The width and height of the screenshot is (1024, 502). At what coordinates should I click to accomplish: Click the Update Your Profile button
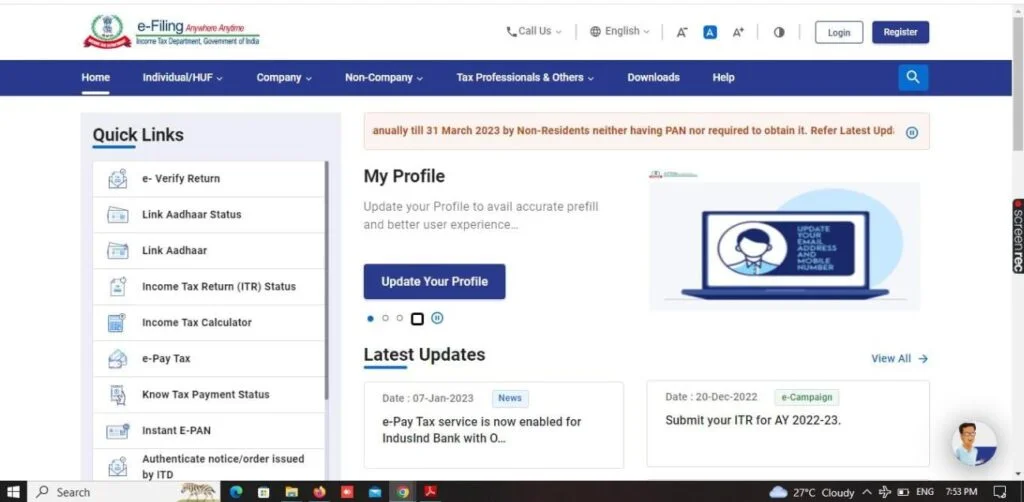[x=434, y=281]
